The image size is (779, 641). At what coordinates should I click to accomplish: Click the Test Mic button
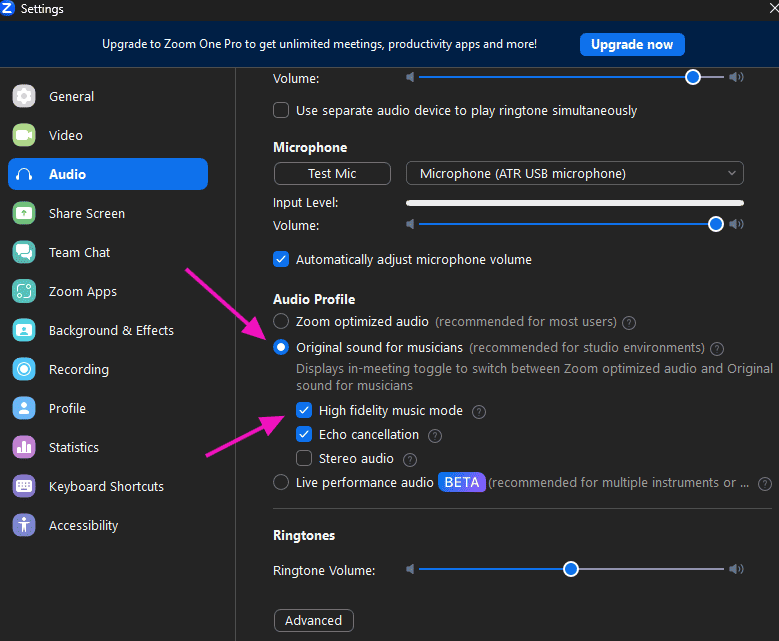pyautogui.click(x=332, y=173)
